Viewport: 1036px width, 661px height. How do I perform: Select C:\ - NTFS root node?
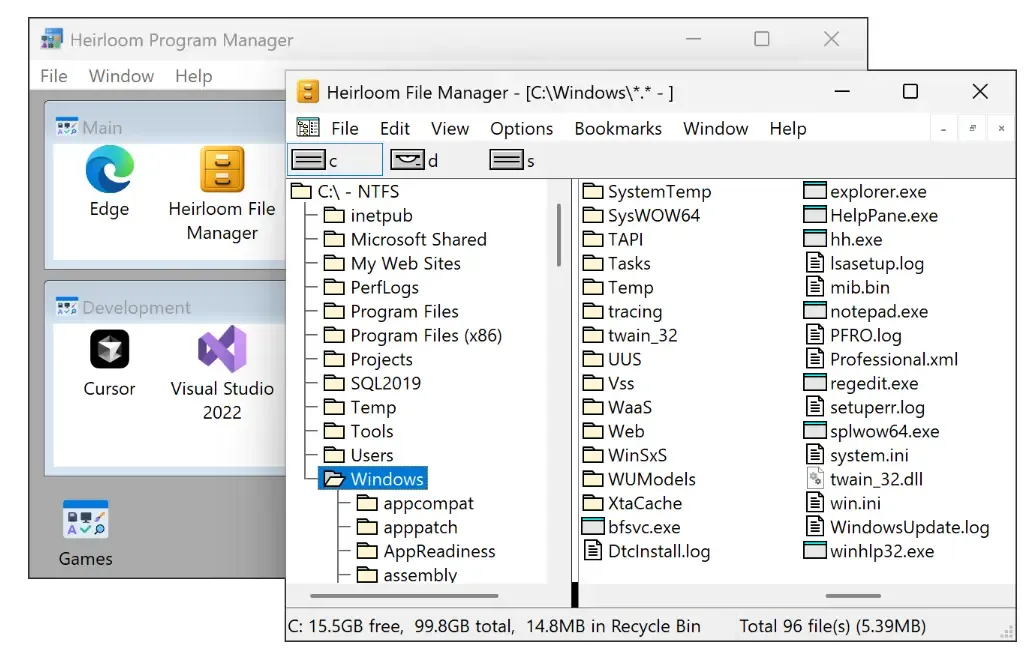(x=346, y=191)
